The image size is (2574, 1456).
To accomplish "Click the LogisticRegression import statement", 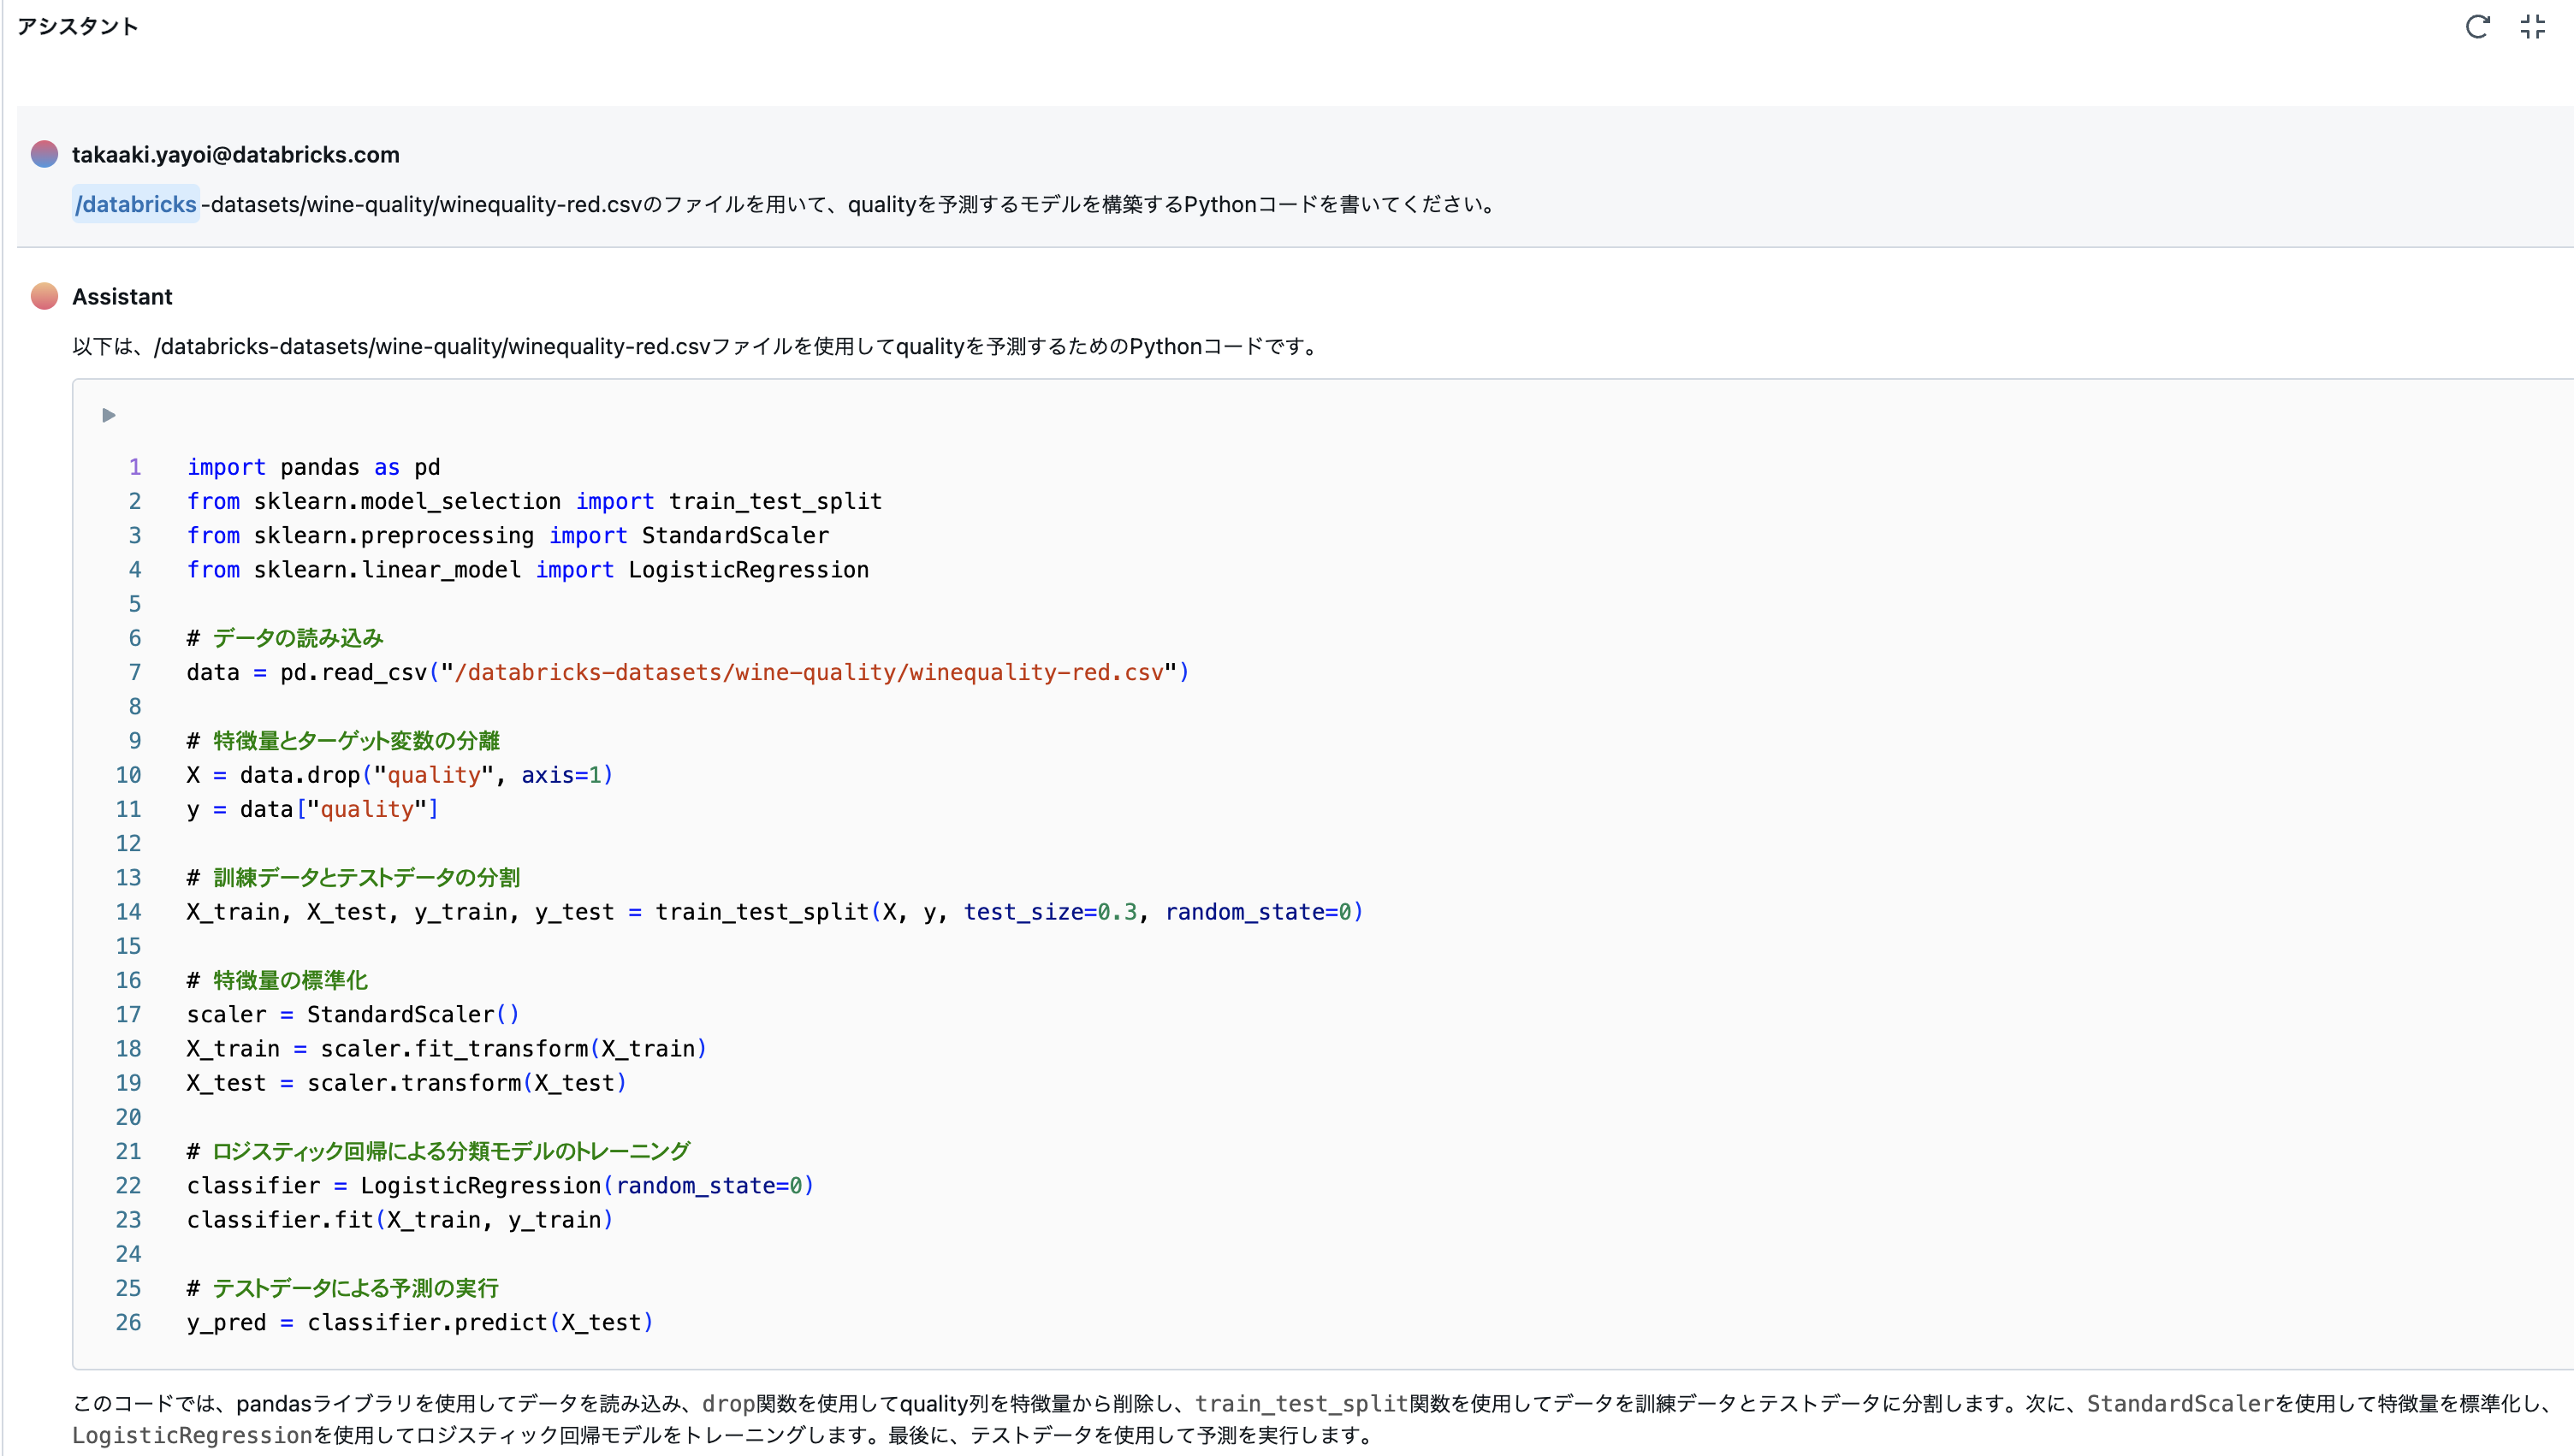I will point(527,569).
